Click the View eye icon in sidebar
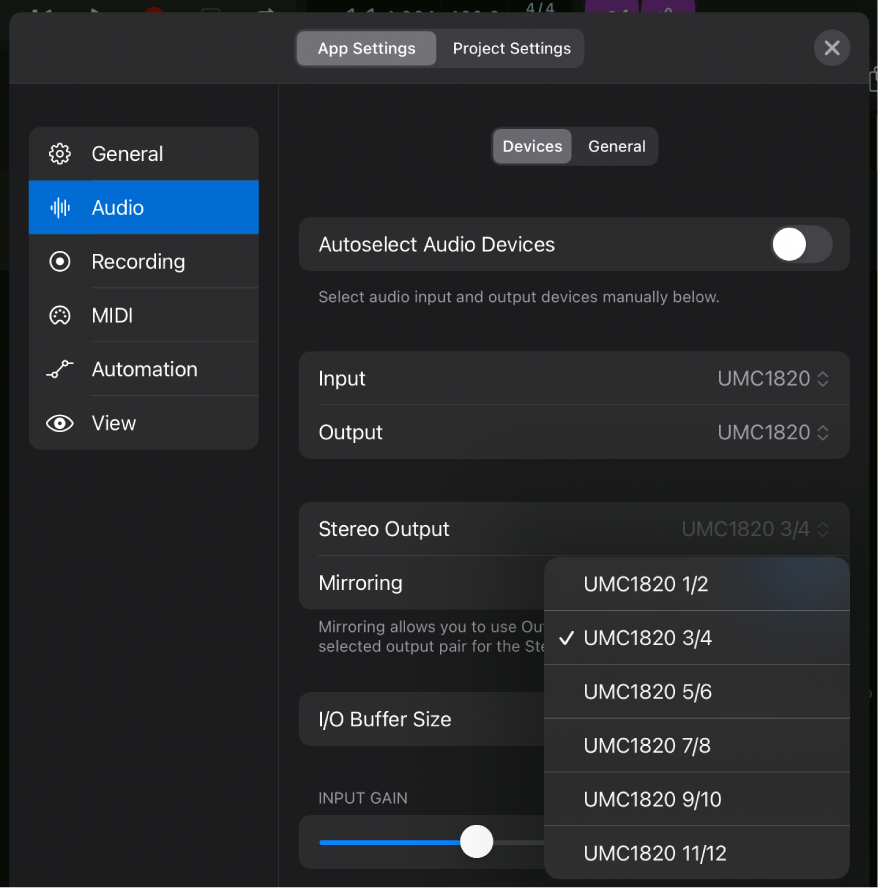 point(59,423)
